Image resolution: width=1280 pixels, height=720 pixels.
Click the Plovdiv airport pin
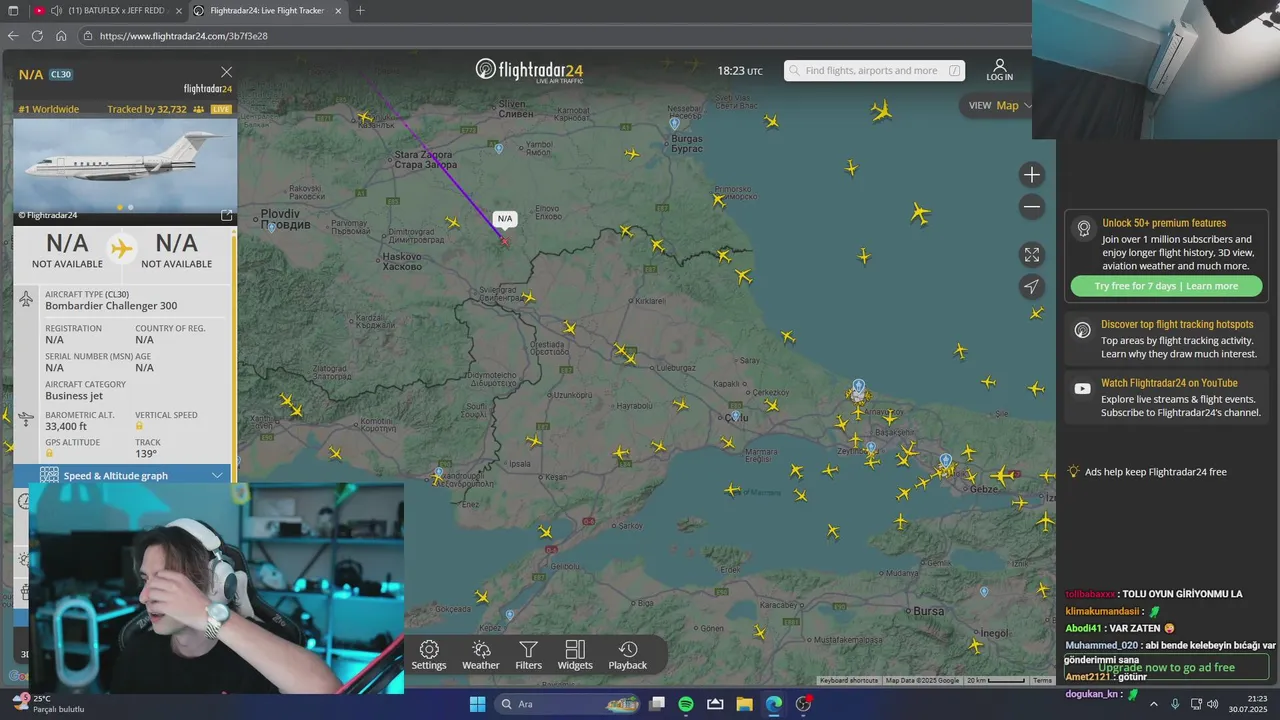[x=272, y=228]
